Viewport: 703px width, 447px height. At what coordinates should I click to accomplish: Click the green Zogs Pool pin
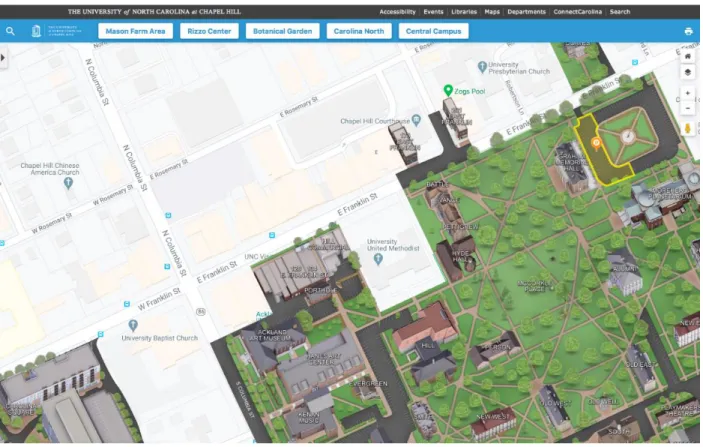[x=447, y=91]
